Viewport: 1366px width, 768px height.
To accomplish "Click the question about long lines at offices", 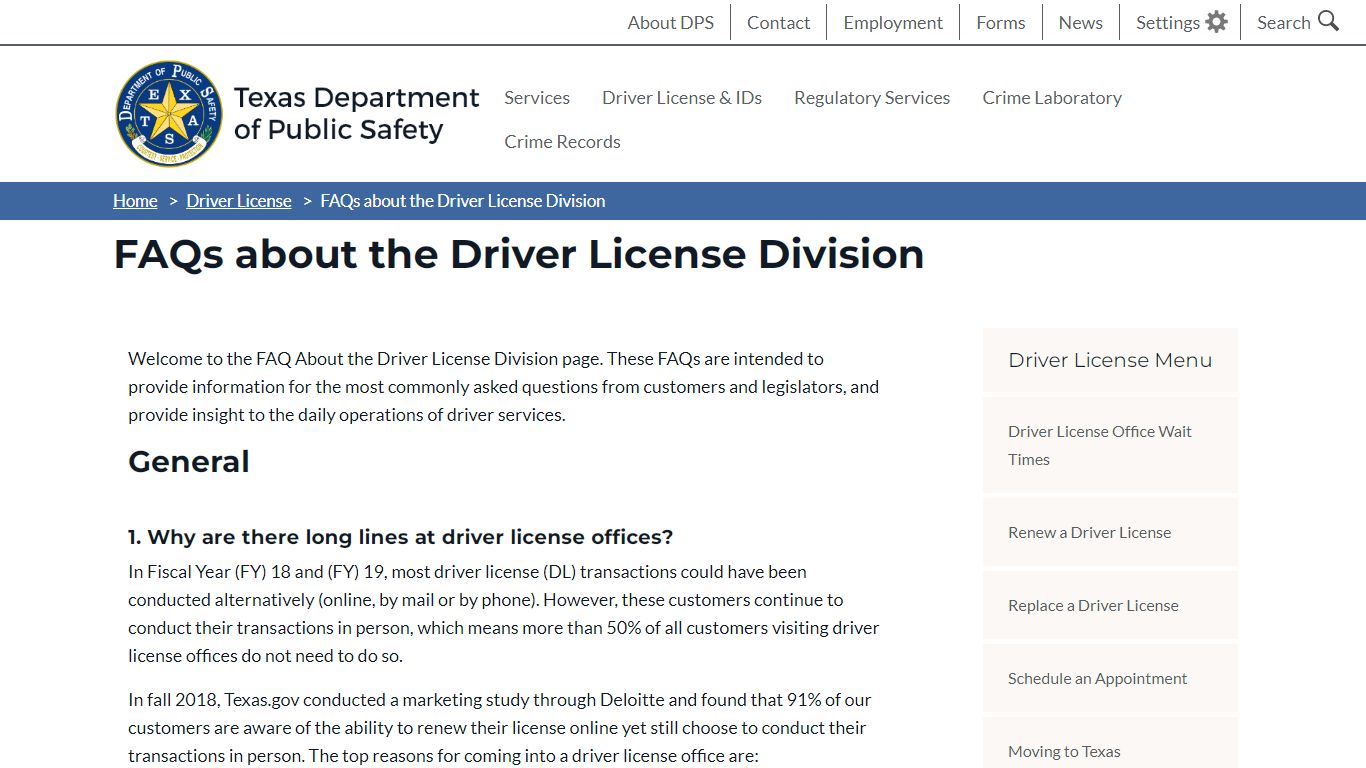I will (401, 537).
